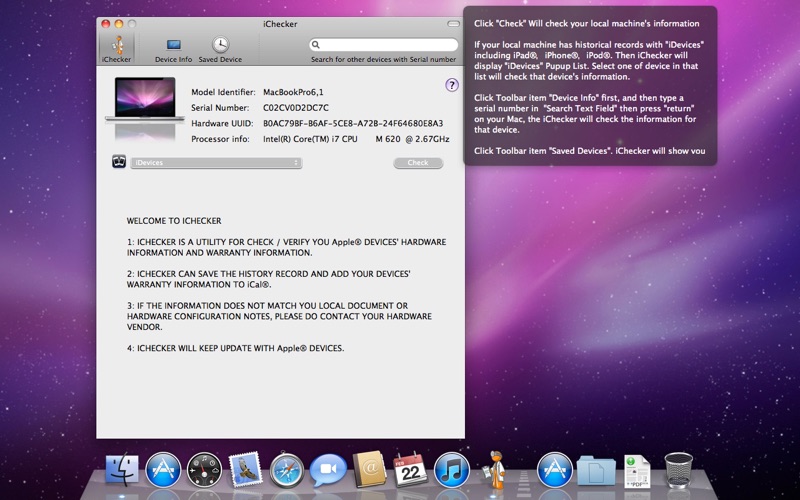Click the iChecker app icon in Dock
The width and height of the screenshot is (800, 500).
pyautogui.click(x=493, y=469)
